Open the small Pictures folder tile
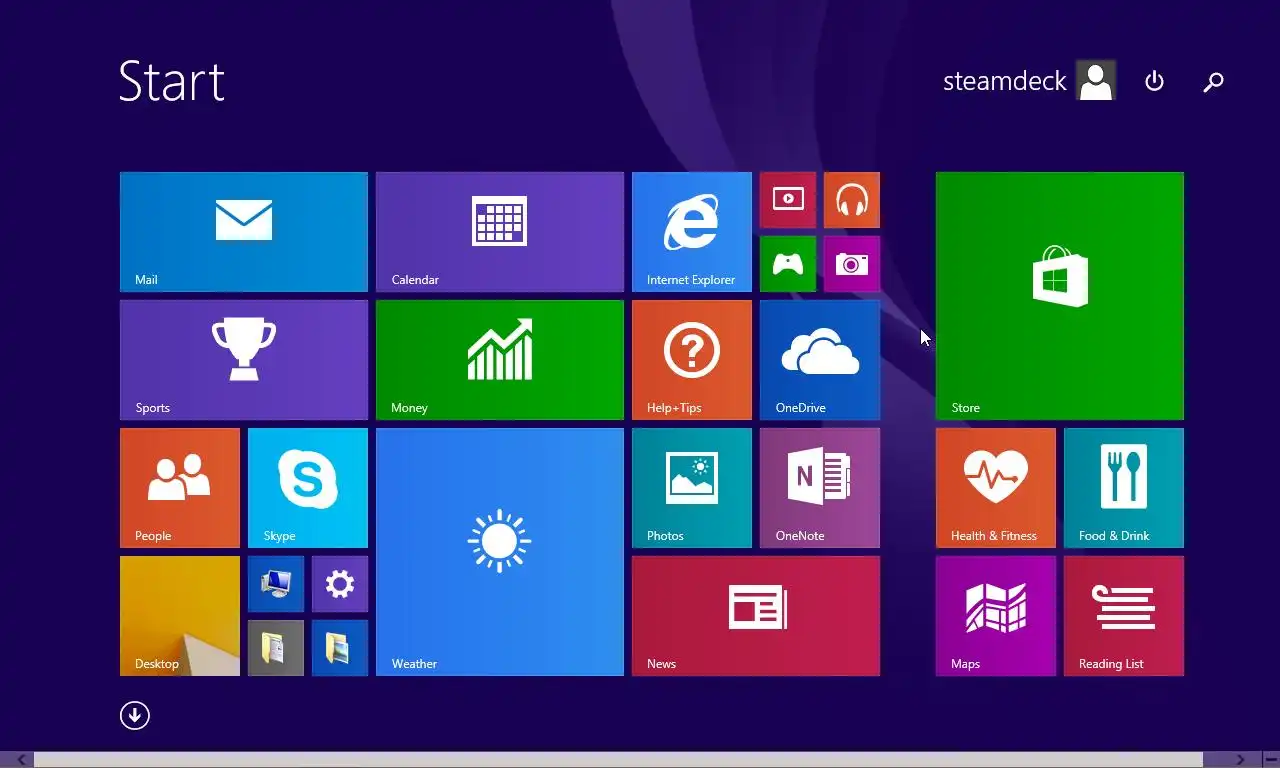Viewport: 1280px width, 768px height. tap(340, 648)
